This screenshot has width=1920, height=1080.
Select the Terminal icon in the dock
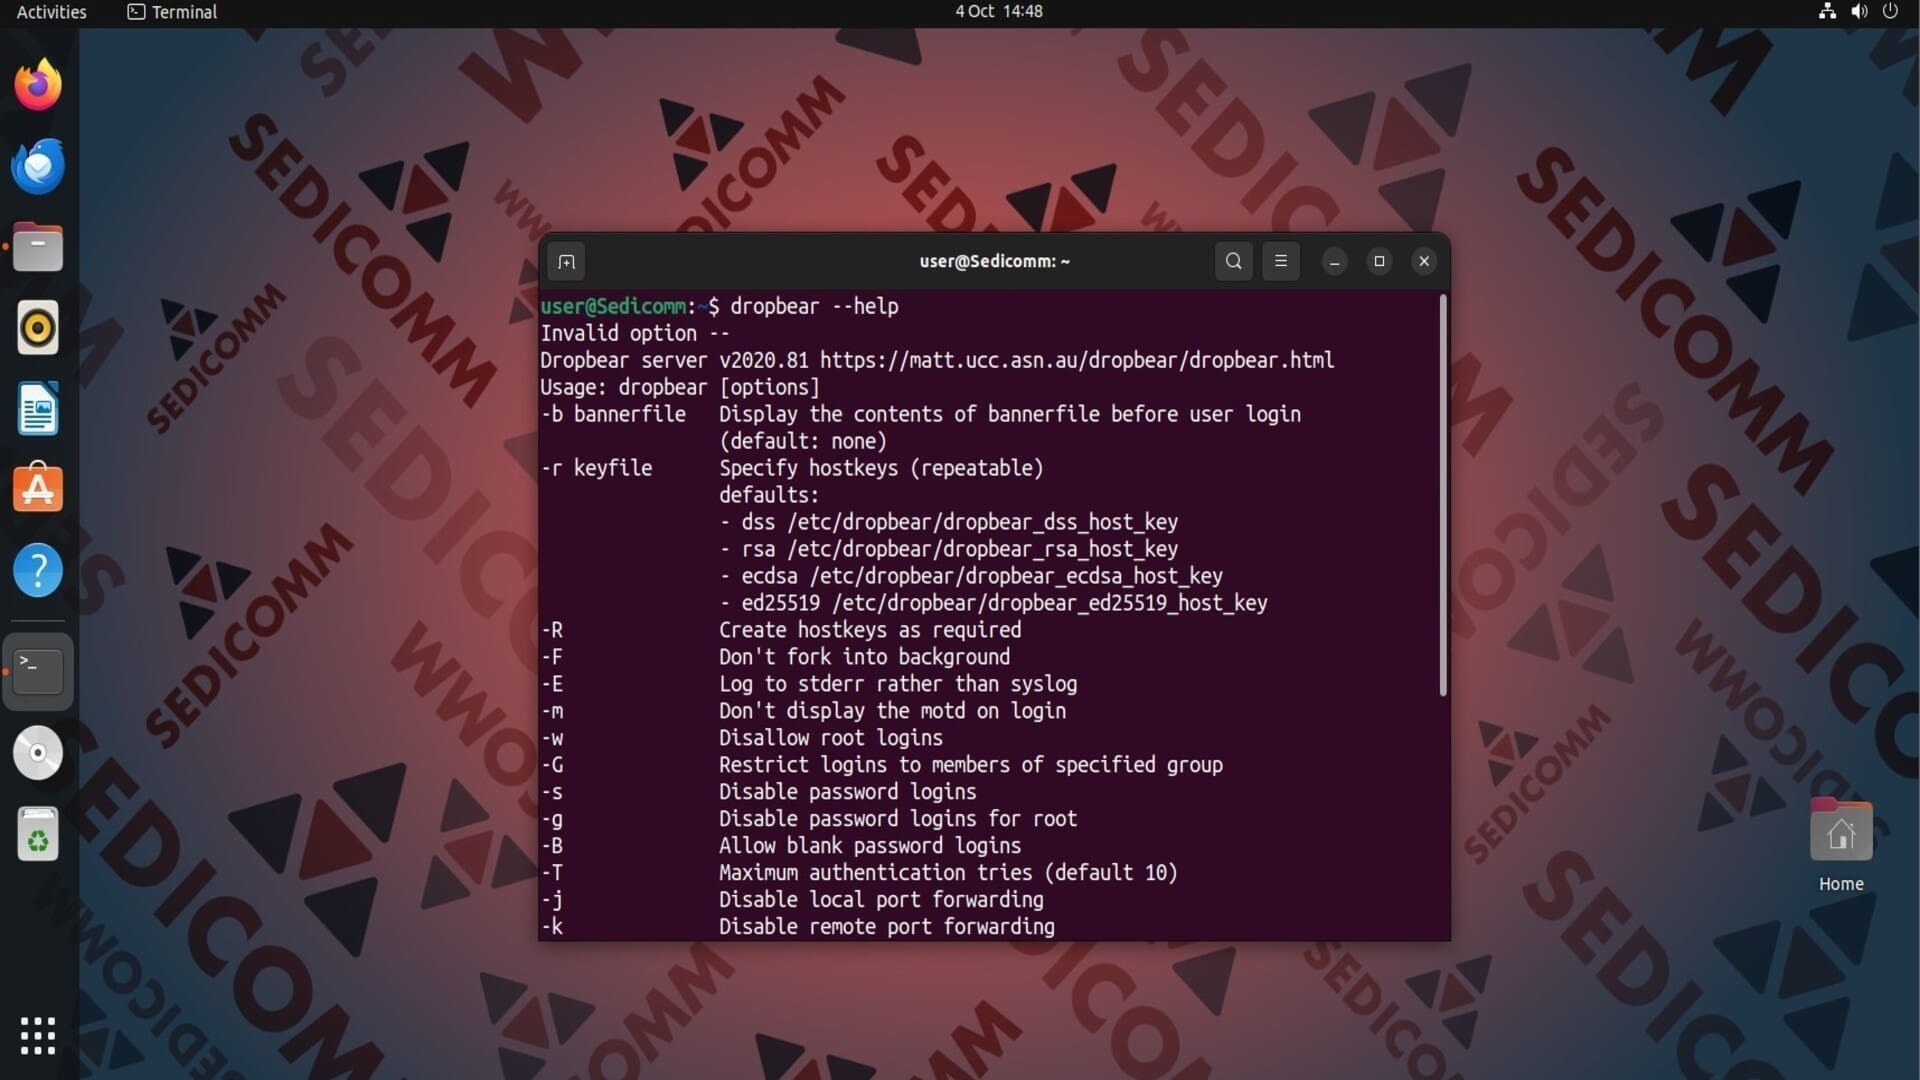38,671
